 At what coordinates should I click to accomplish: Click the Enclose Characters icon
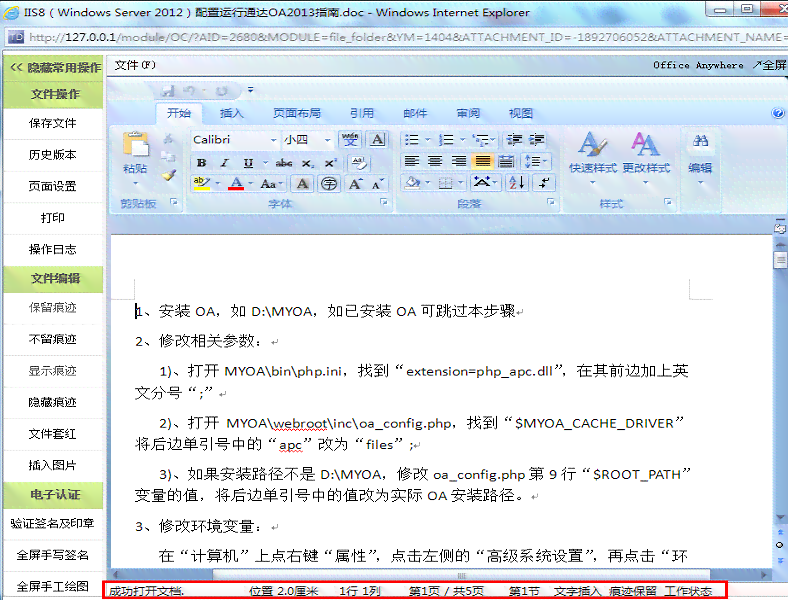click(329, 184)
